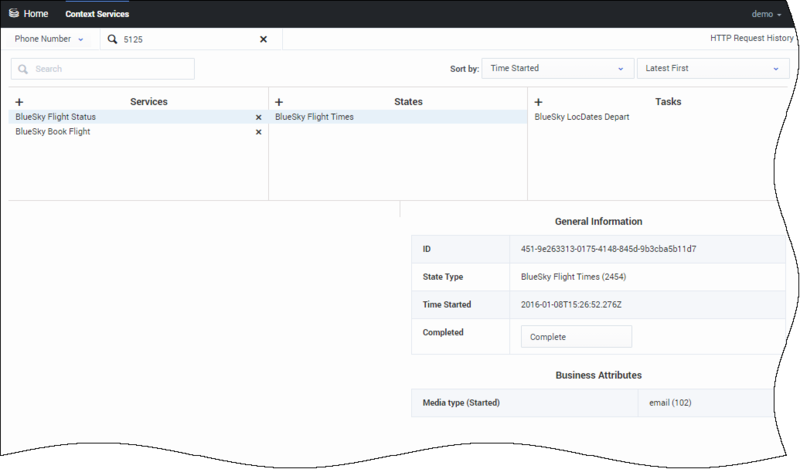Viewport: 800px width, 469px height.
Task: Add a new state with plus icon
Action: [279, 102]
